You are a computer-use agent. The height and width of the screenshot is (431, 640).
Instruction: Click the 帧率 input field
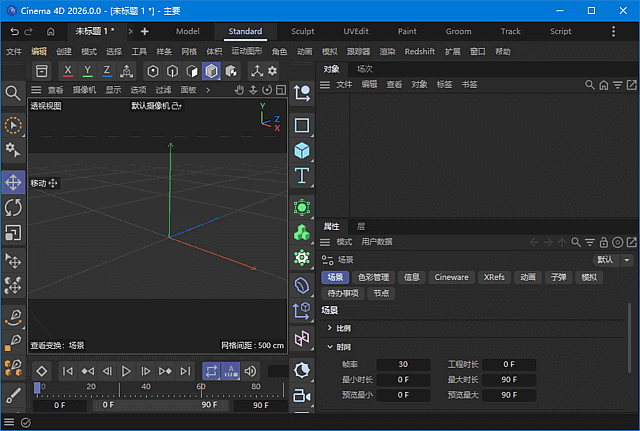click(x=402, y=364)
